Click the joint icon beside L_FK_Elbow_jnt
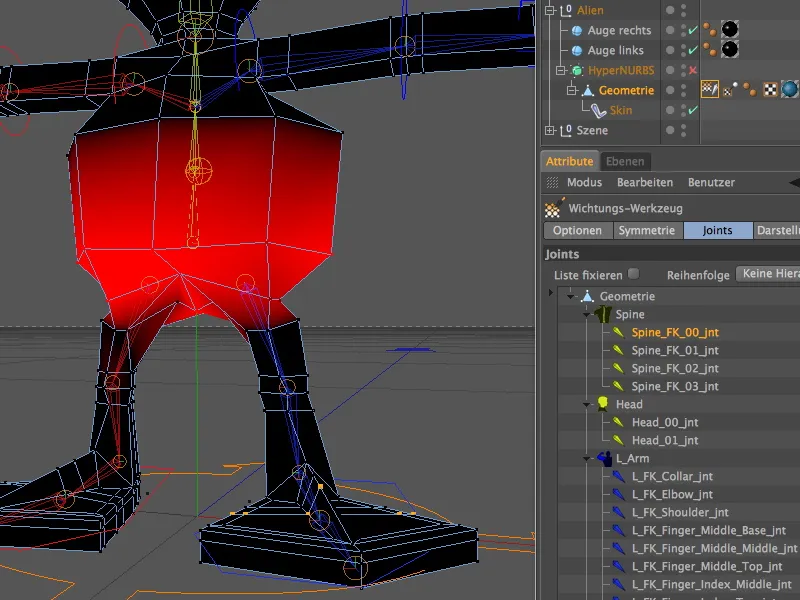800x600 pixels. pos(618,494)
